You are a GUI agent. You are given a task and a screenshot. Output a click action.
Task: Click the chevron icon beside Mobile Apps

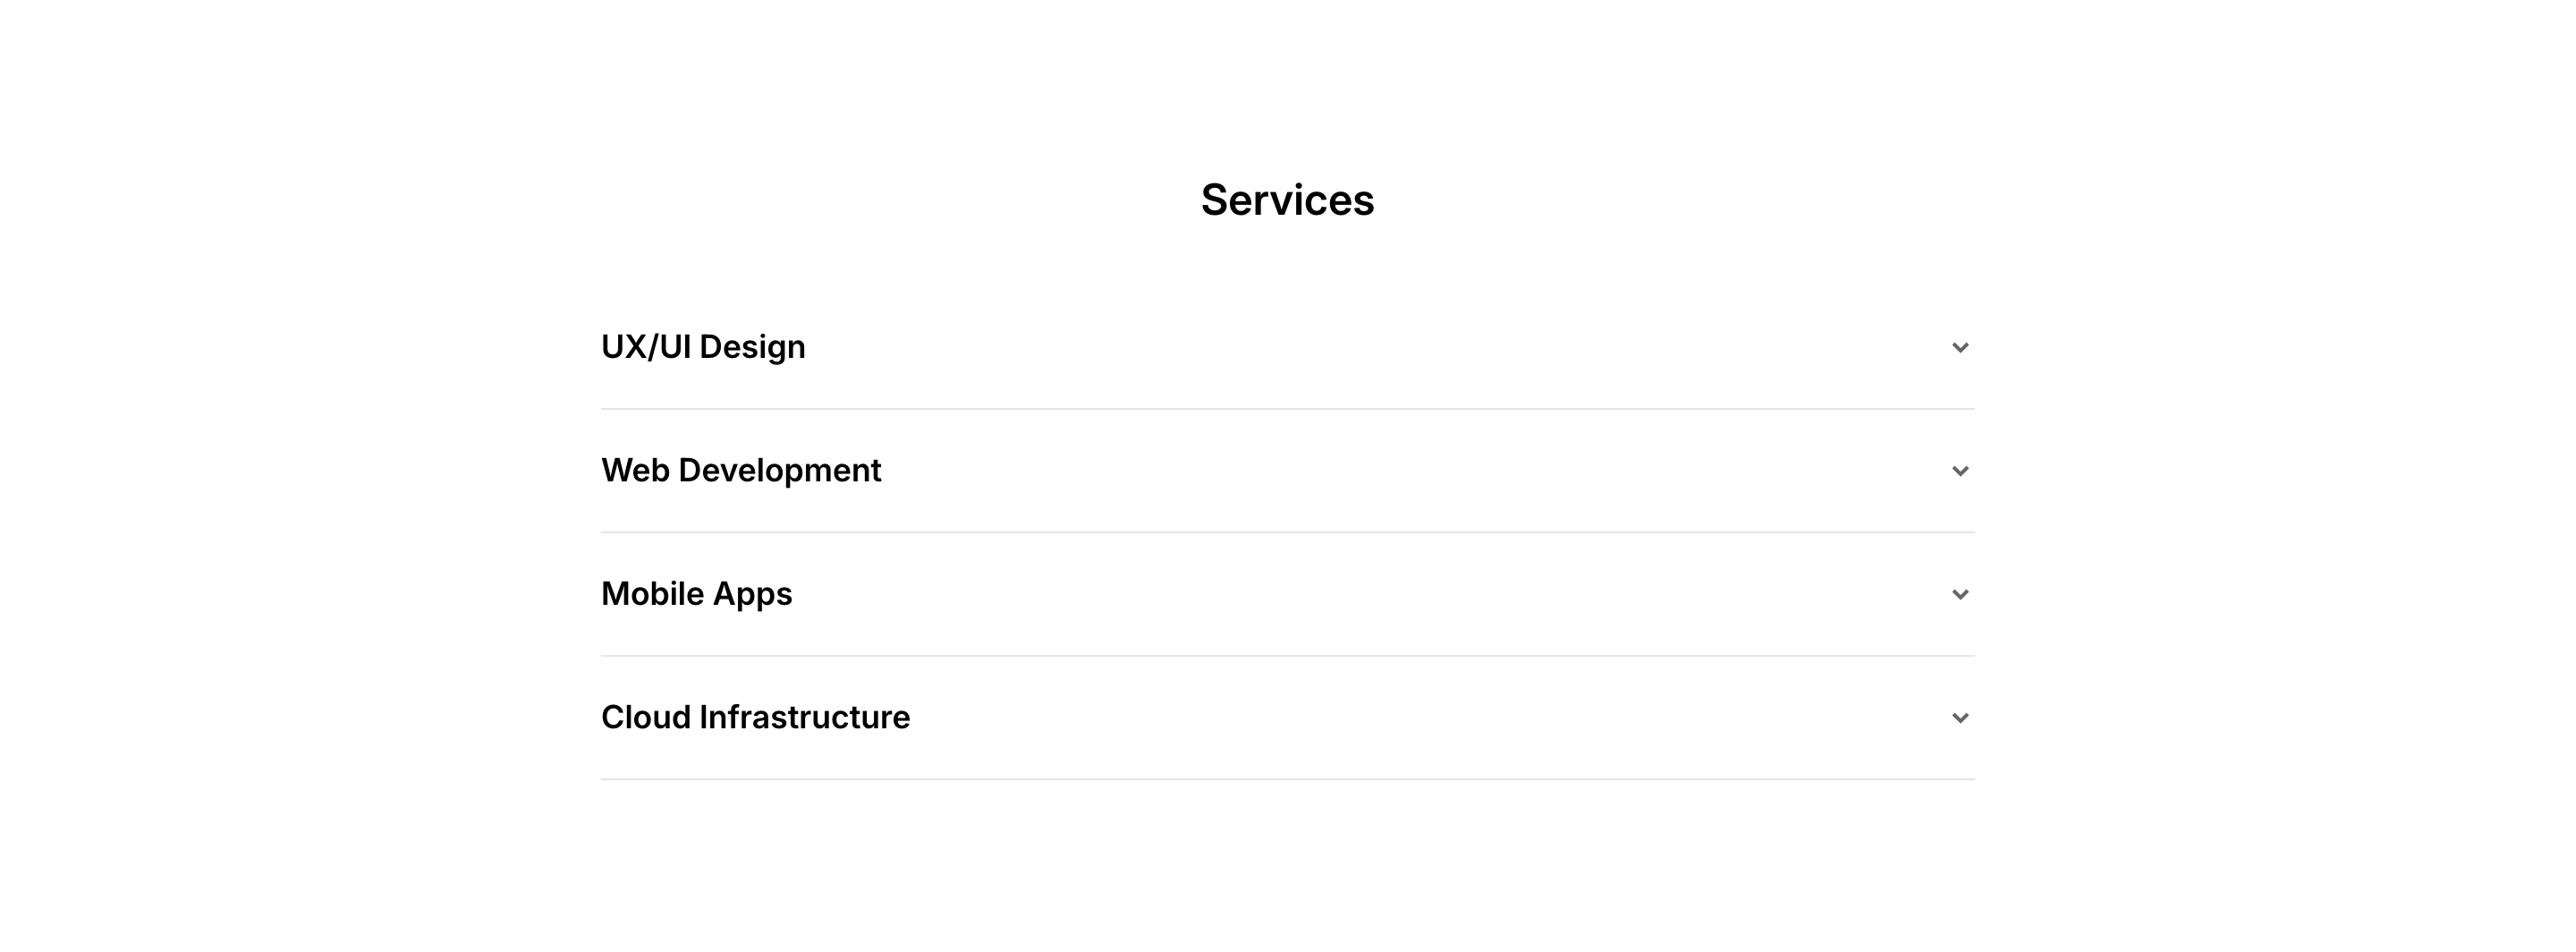click(x=1959, y=594)
